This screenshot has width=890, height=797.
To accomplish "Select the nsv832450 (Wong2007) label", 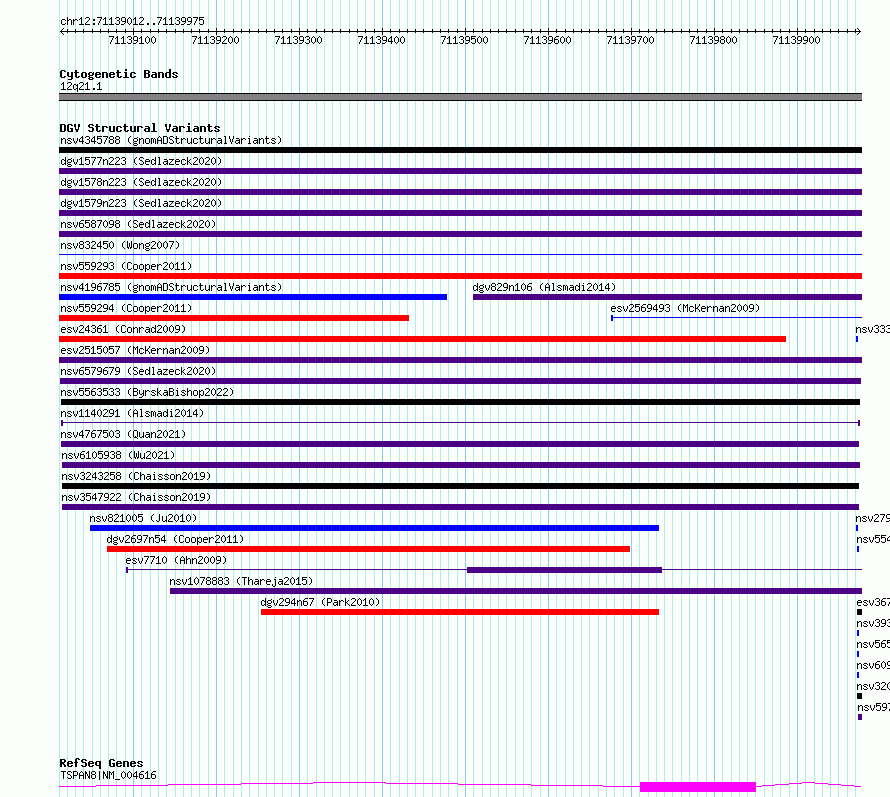I will point(120,245).
